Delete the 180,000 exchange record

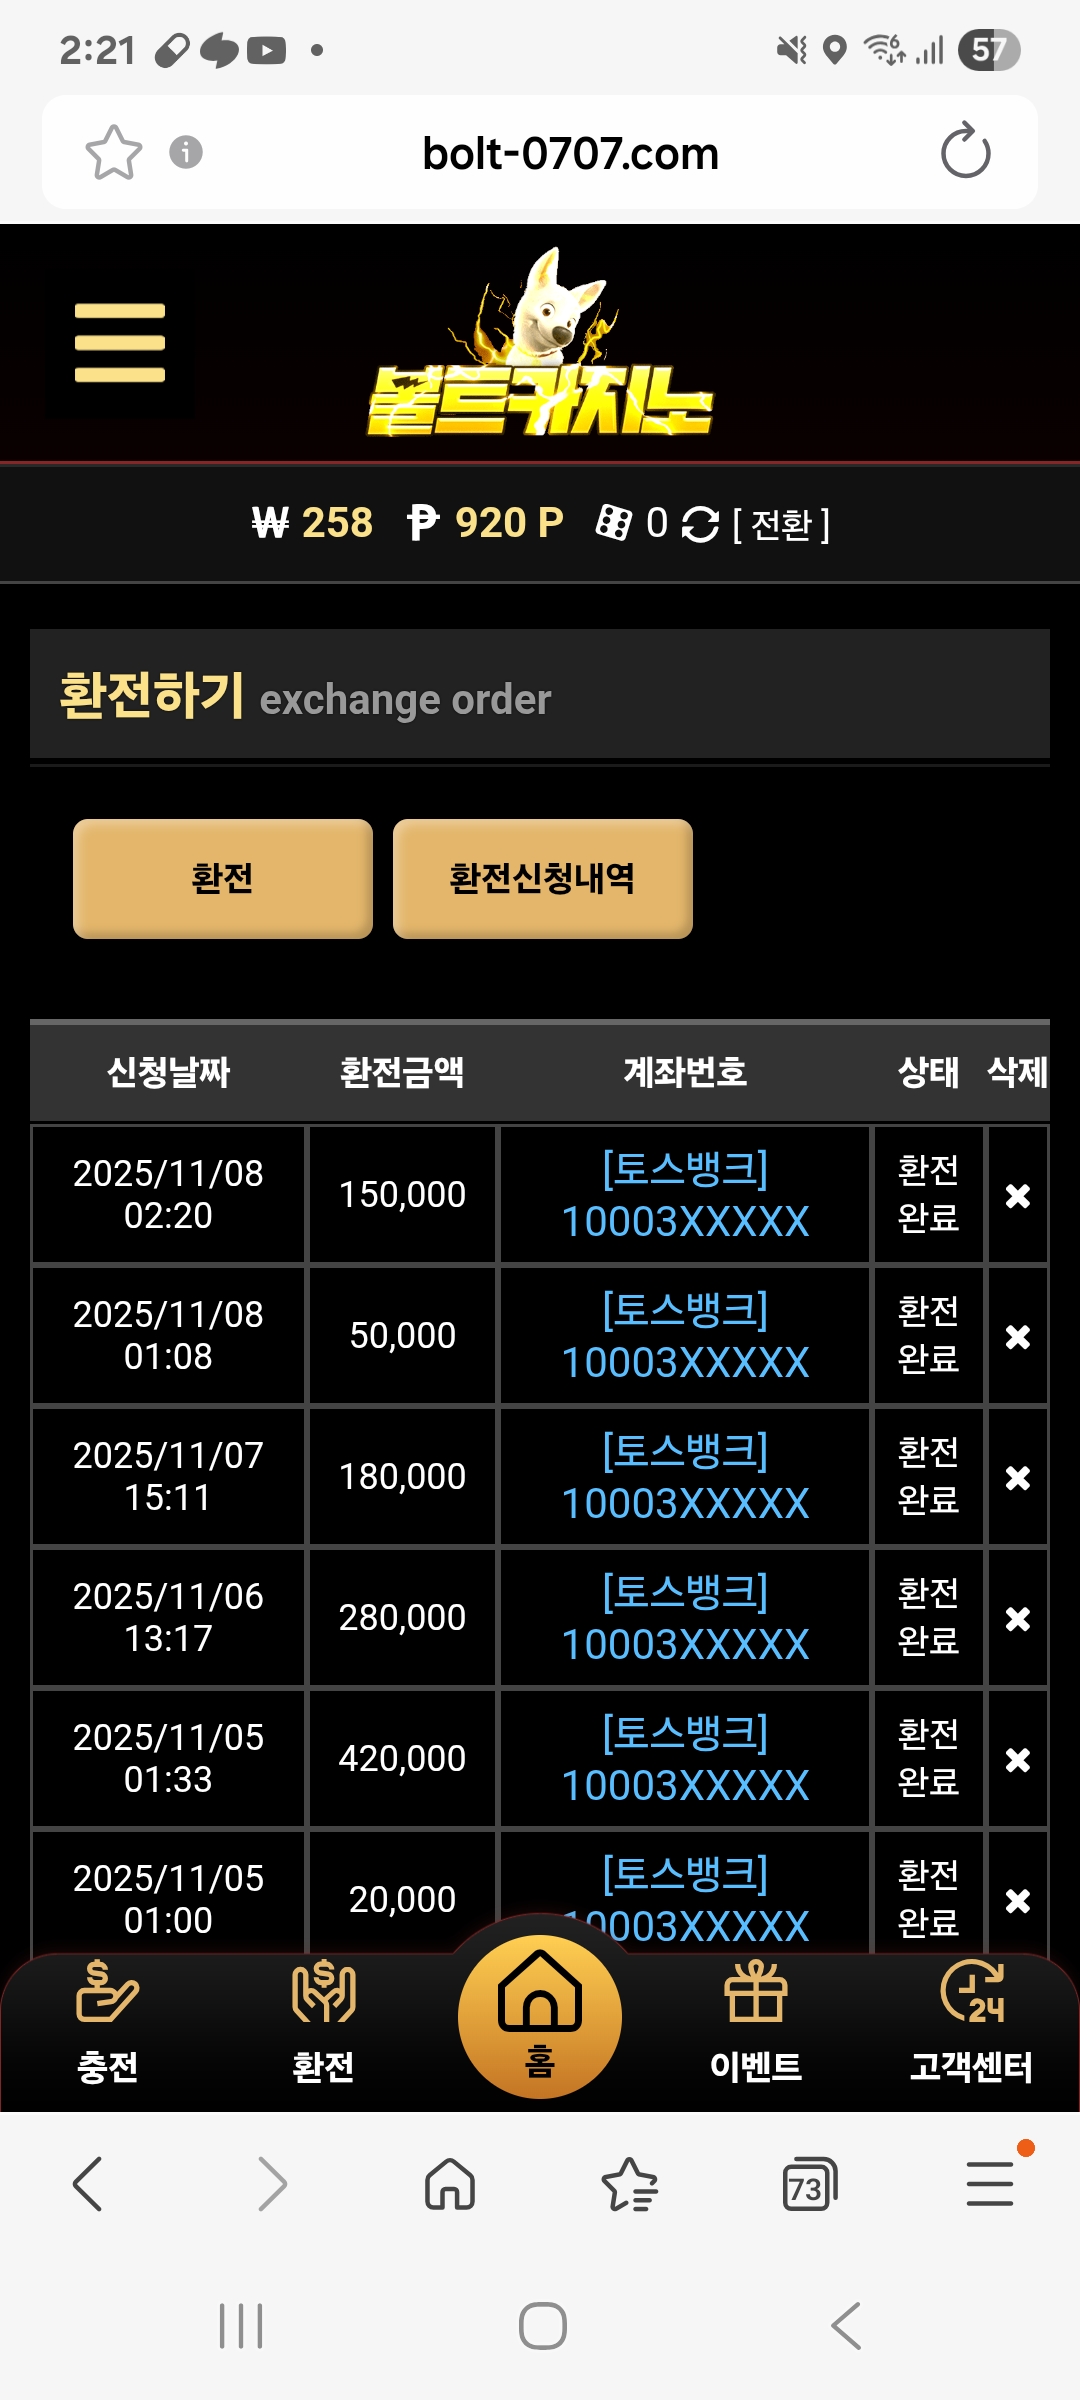(x=1017, y=1478)
